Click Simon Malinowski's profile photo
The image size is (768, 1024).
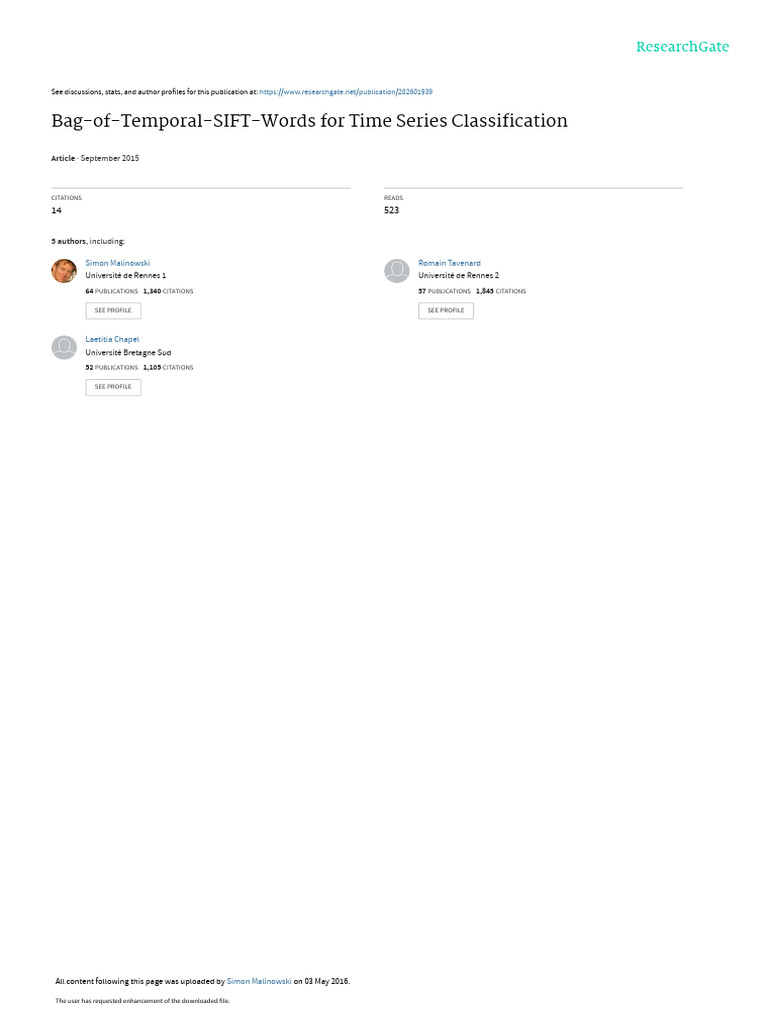pyautogui.click(x=64, y=270)
